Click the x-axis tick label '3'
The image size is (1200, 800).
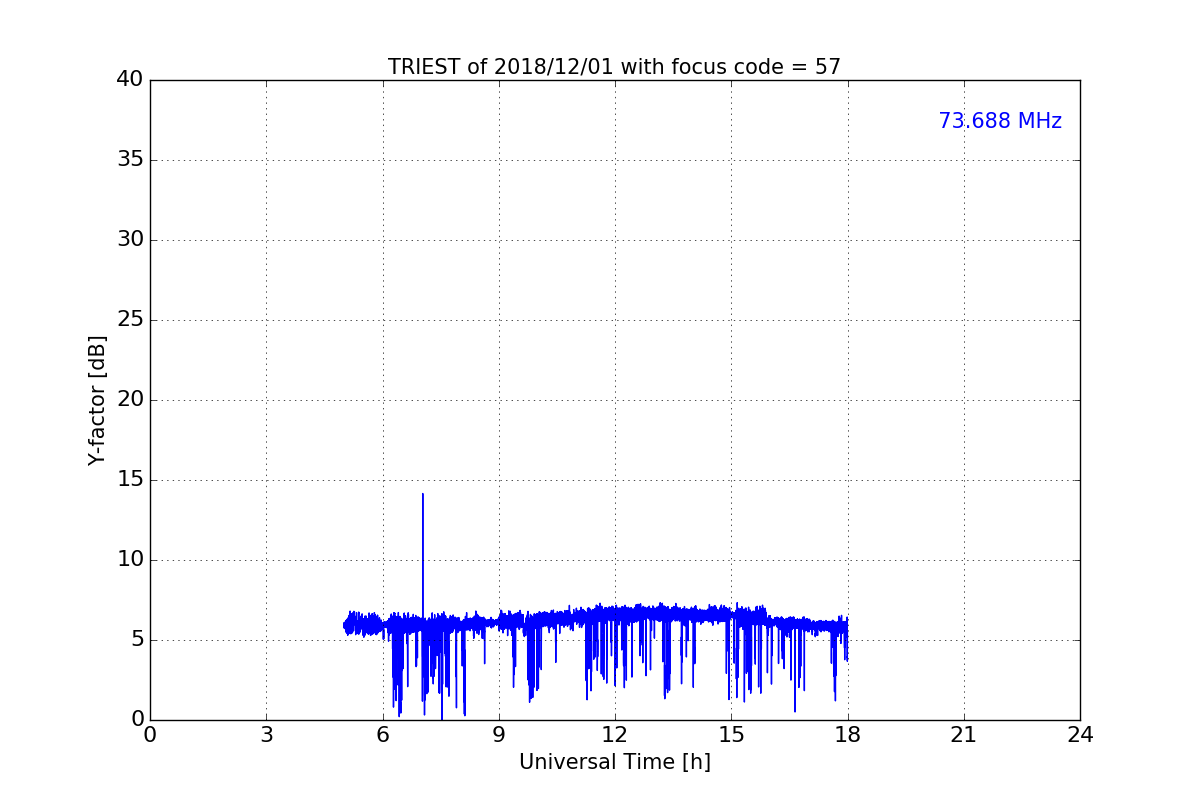tap(266, 735)
